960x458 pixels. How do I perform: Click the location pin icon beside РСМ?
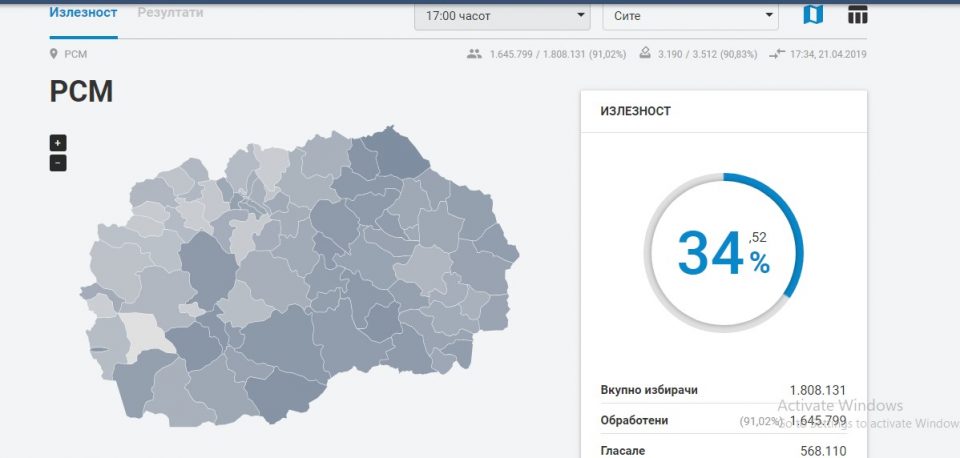(54, 54)
